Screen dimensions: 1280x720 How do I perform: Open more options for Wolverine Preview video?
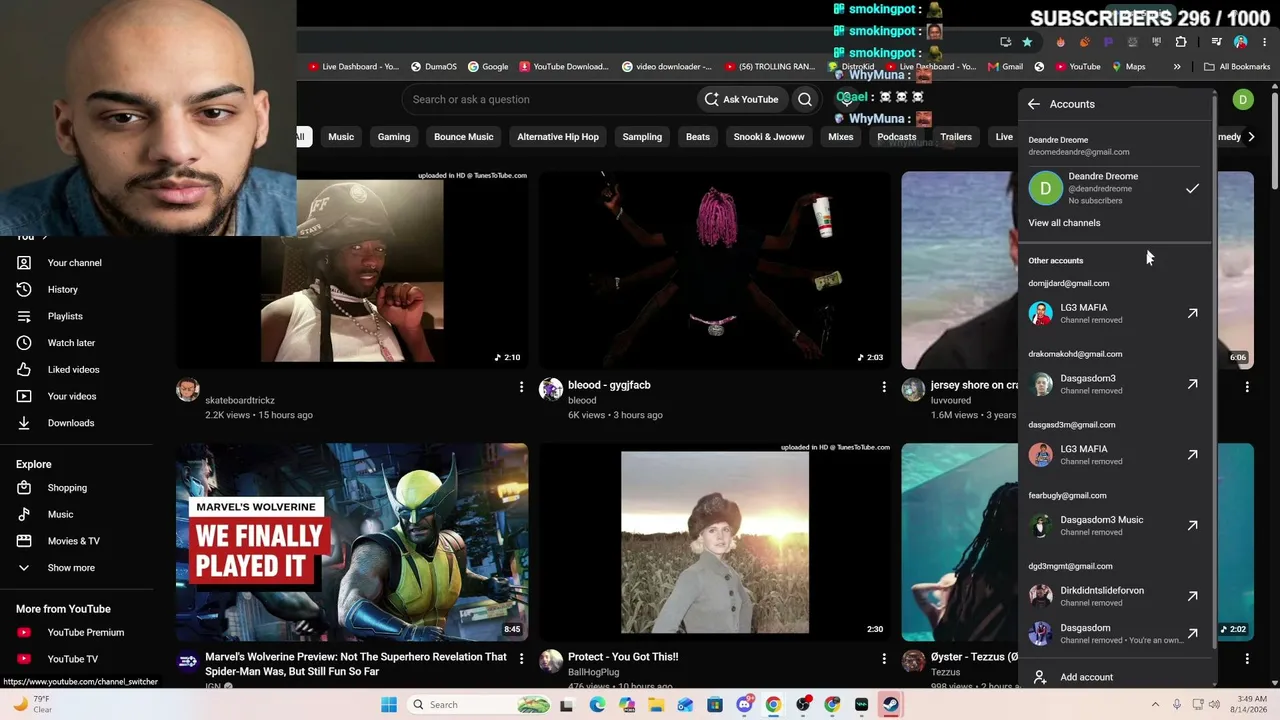click(521, 658)
